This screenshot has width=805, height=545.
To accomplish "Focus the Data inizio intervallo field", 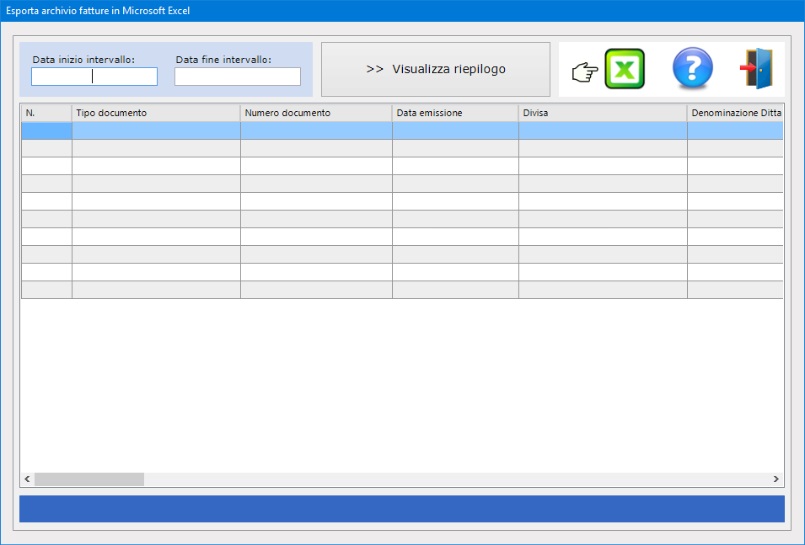I will pyautogui.click(x=94, y=76).
